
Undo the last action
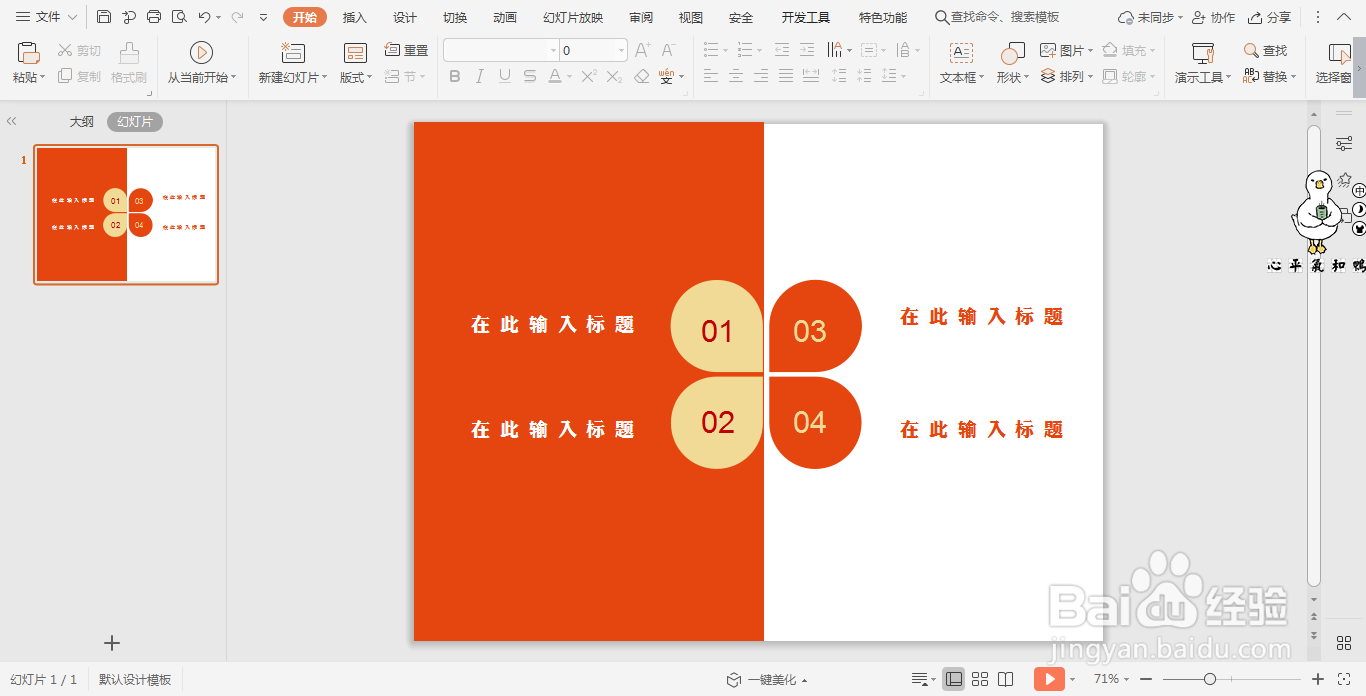204,17
